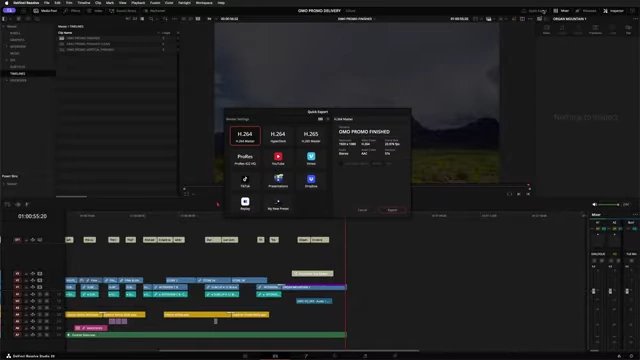Choose the Presentations export preset
The image size is (640, 360).
coord(278,181)
